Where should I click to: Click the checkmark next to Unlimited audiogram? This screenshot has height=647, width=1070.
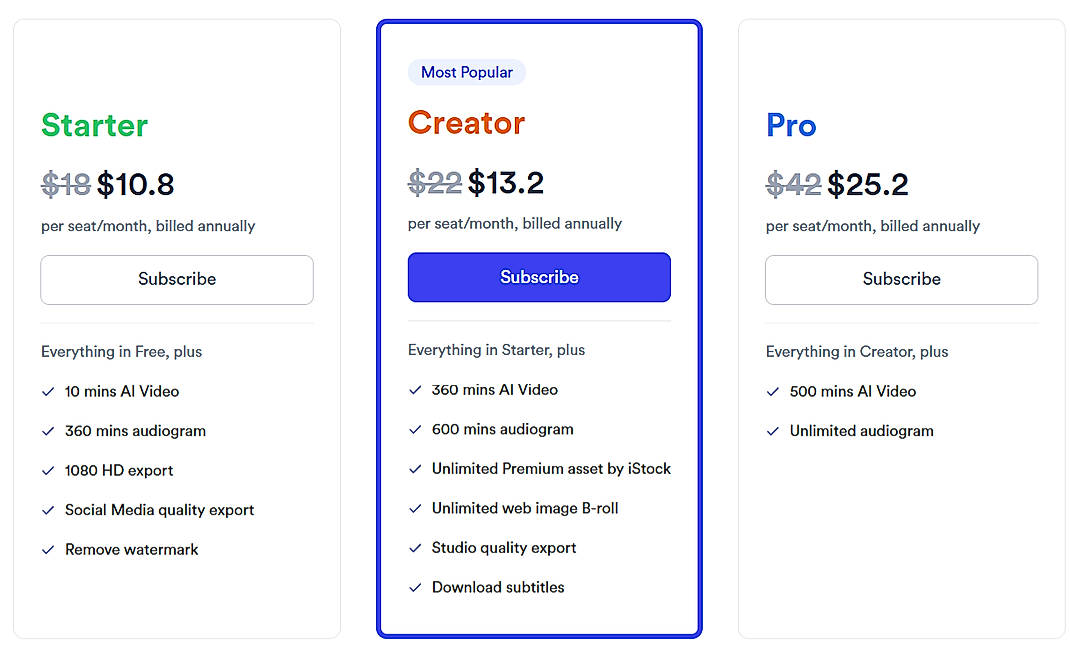(x=772, y=431)
